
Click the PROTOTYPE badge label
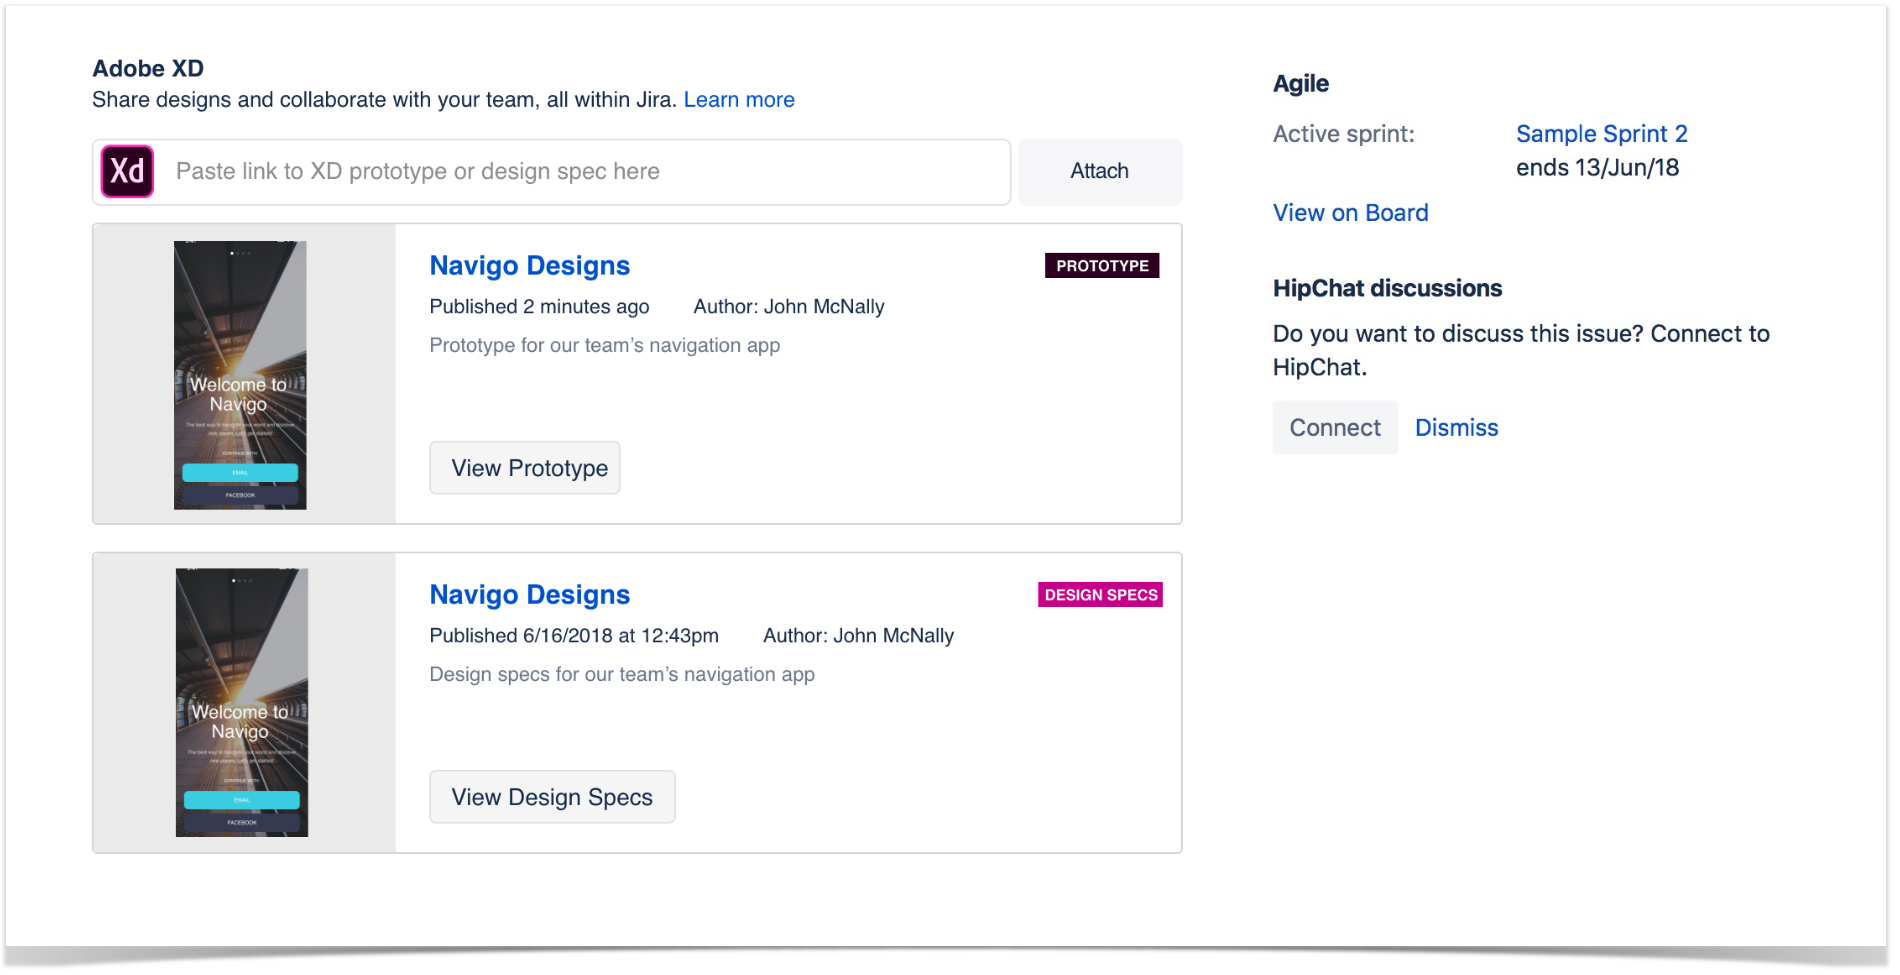pos(1102,265)
